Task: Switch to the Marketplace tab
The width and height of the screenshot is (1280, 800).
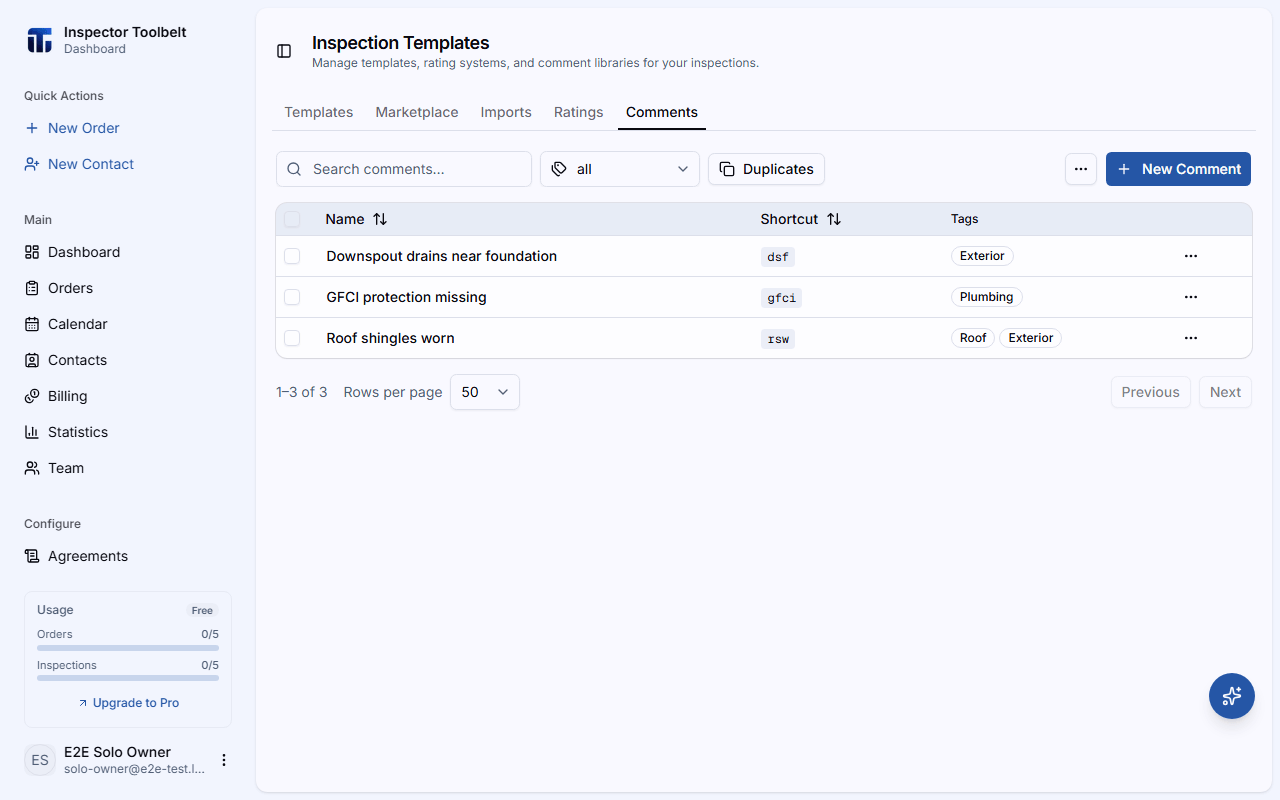Action: click(x=417, y=112)
